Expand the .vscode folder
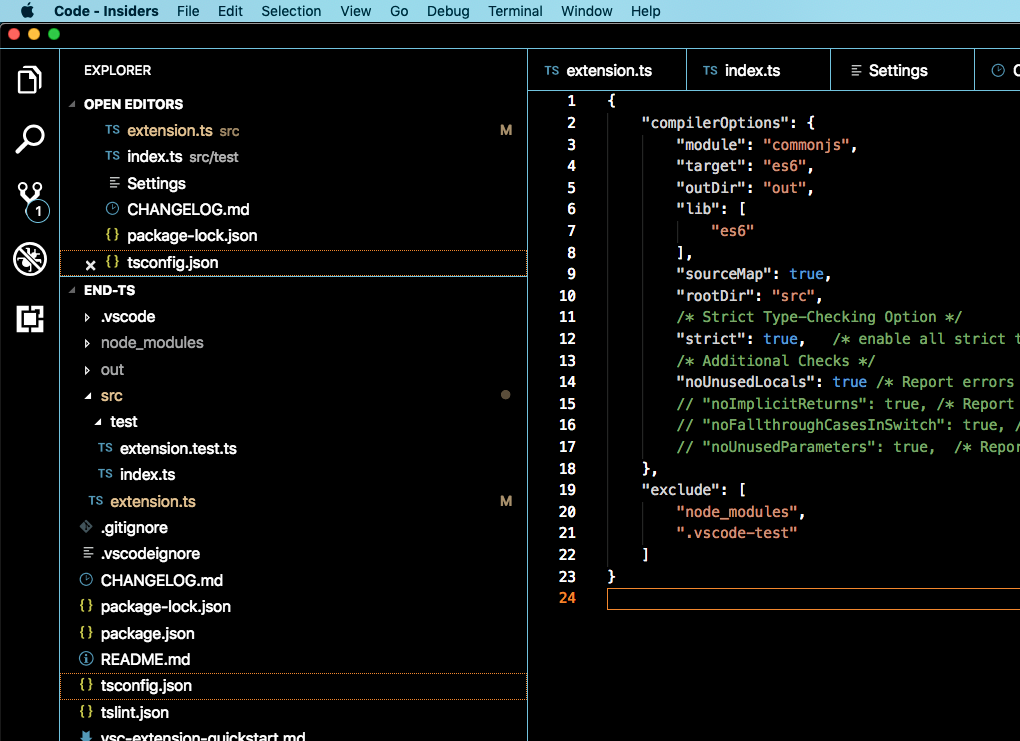Screen dimensions: 1020x741 click(x=87, y=316)
